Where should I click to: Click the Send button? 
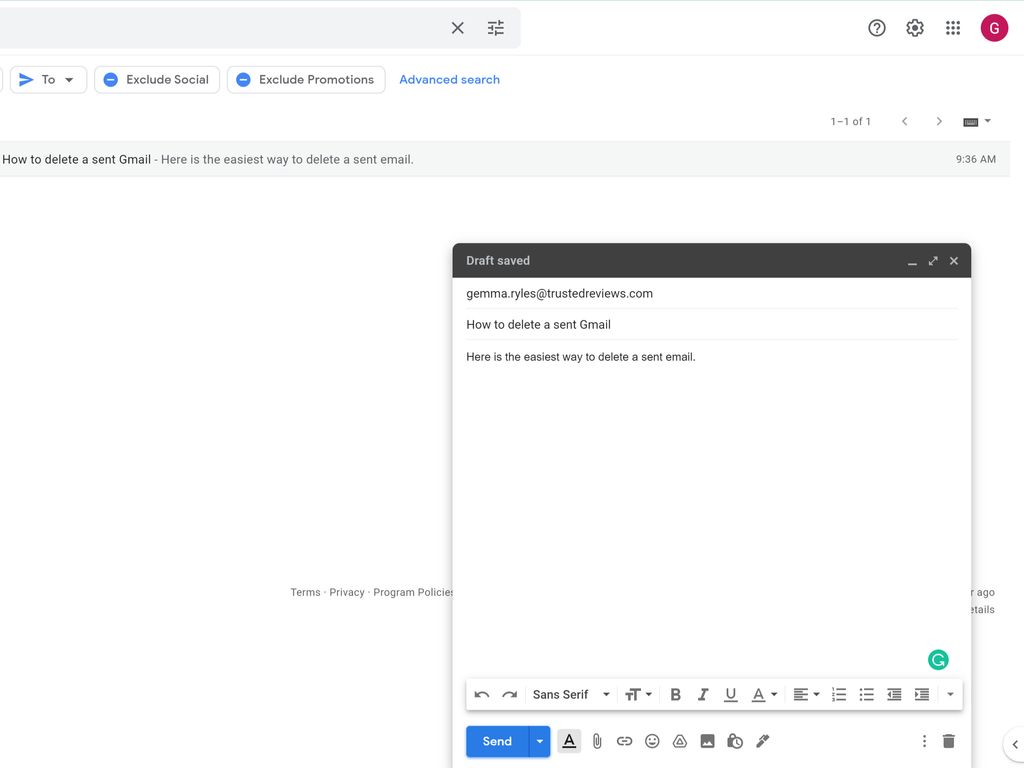496,741
